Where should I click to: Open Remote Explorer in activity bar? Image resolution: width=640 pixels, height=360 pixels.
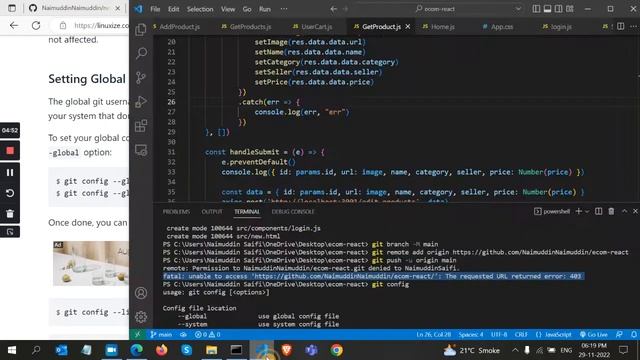(141, 150)
